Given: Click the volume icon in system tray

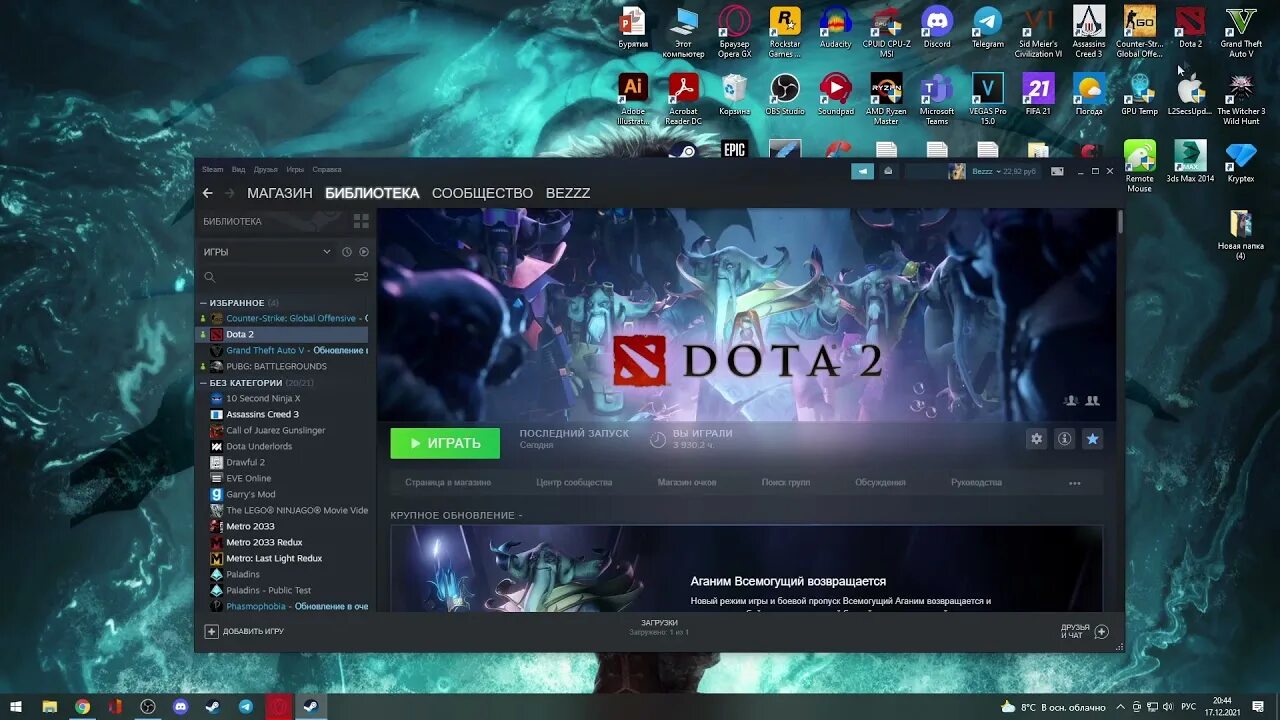Looking at the screenshot, I should click(1168, 707).
